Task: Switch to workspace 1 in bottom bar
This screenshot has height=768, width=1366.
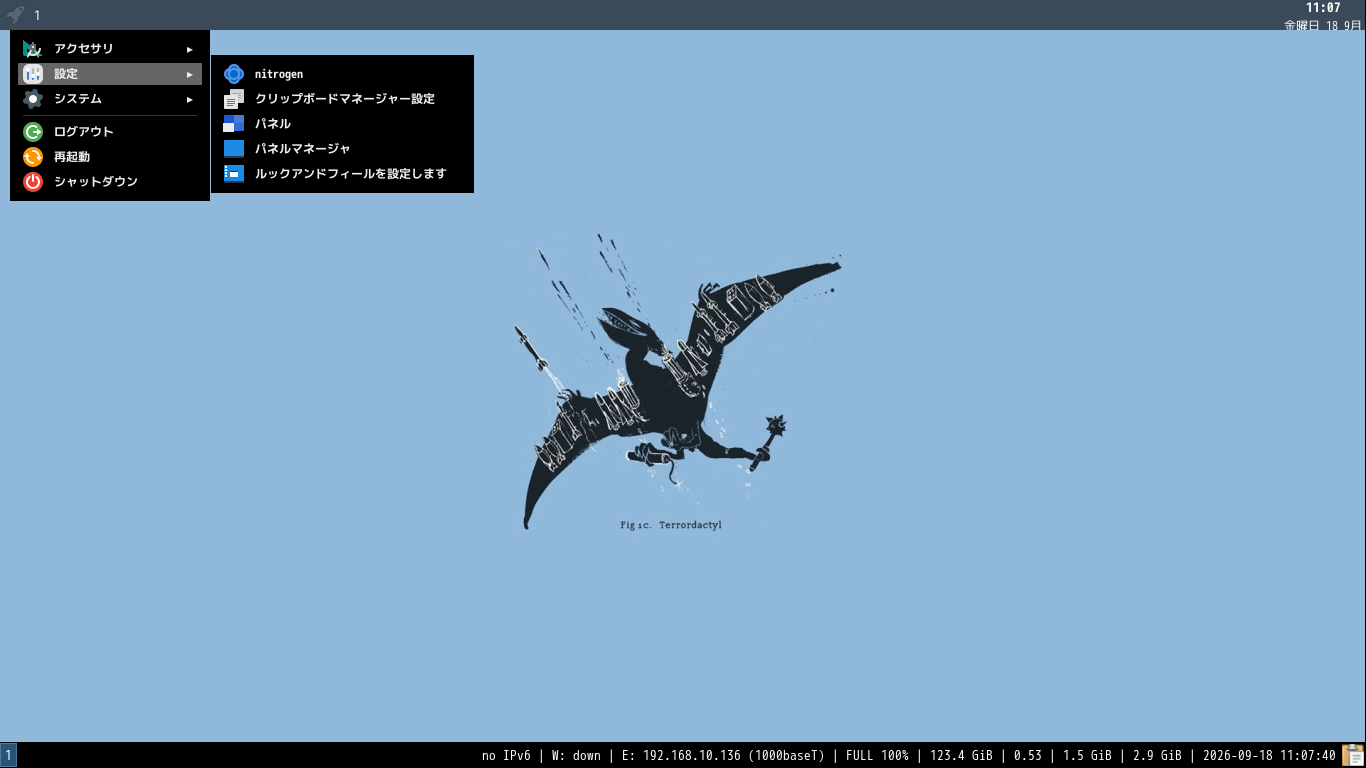Action: 9,755
